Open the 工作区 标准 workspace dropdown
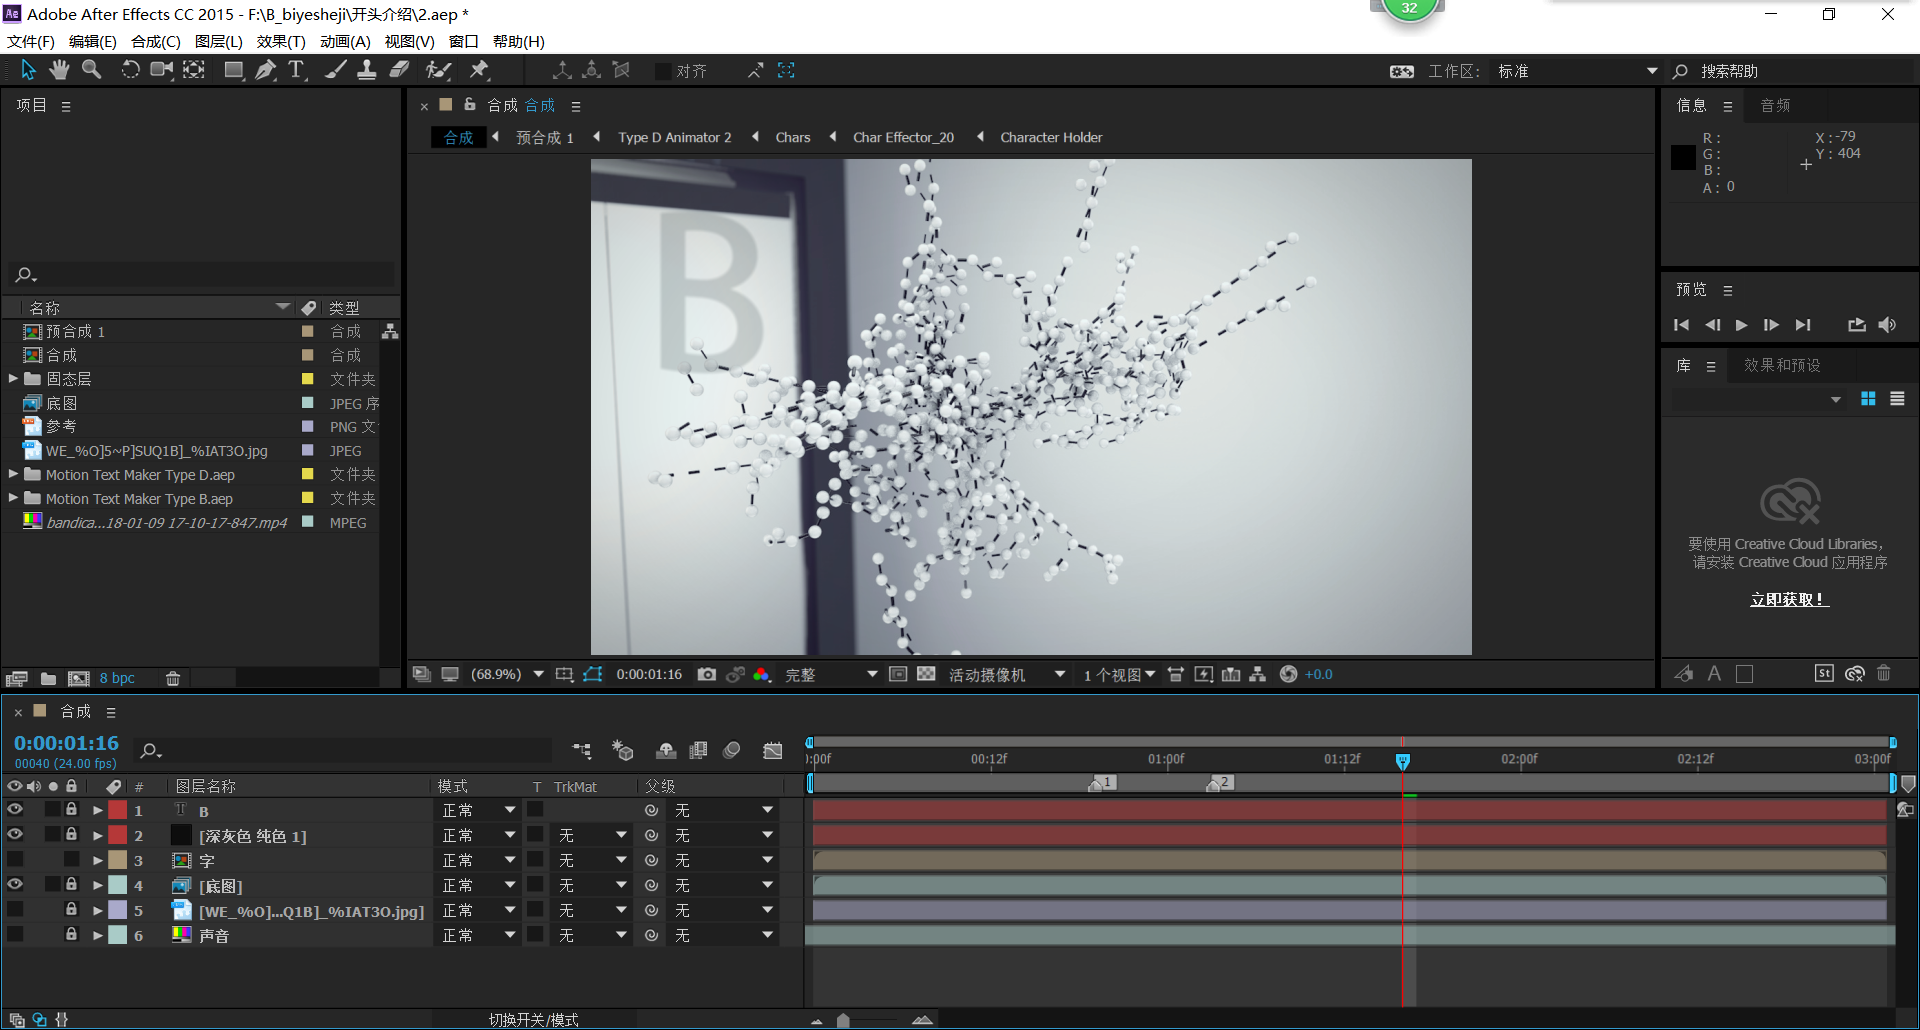The width and height of the screenshot is (1920, 1030). (1577, 71)
